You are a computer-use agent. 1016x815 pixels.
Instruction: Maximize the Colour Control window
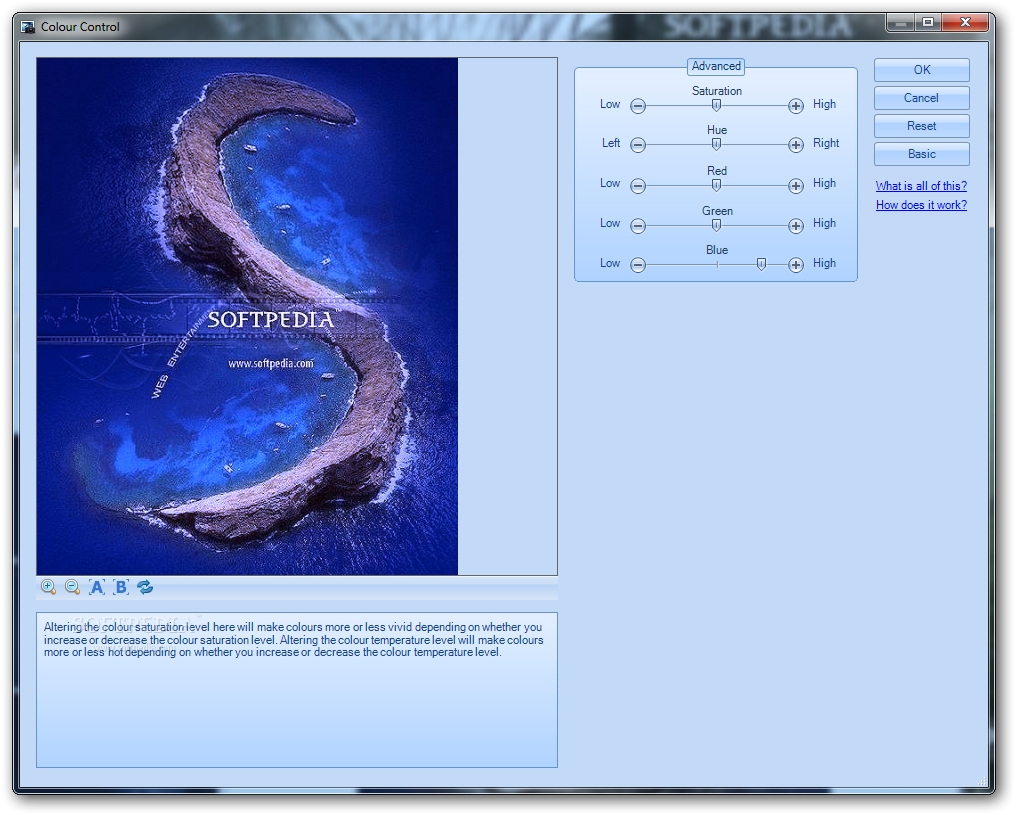pyautogui.click(x=928, y=23)
